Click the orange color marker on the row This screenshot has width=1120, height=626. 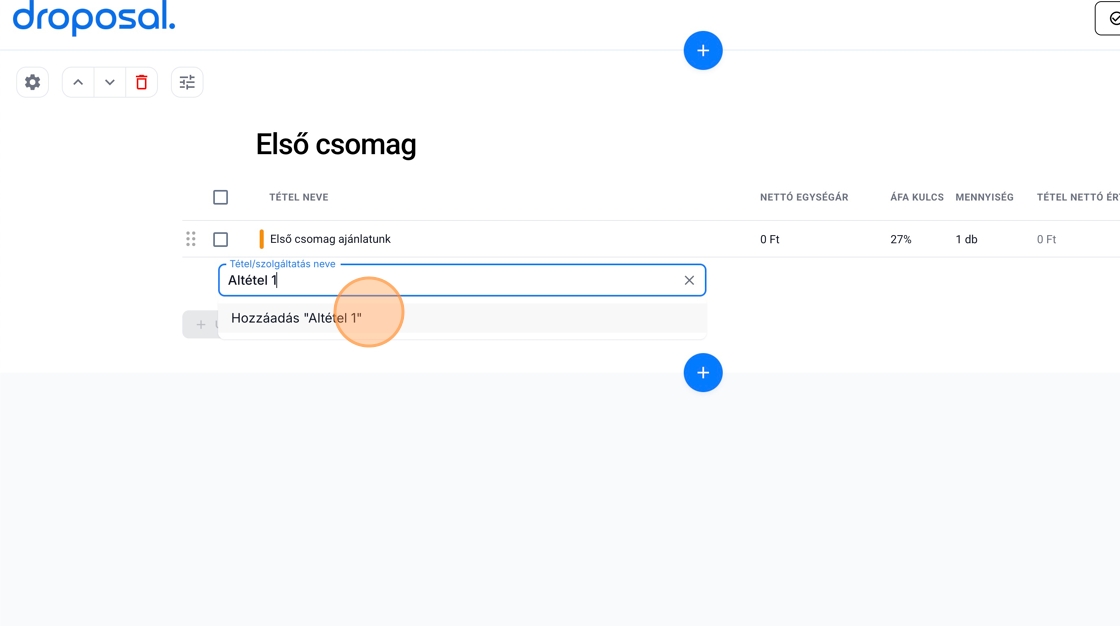261,239
